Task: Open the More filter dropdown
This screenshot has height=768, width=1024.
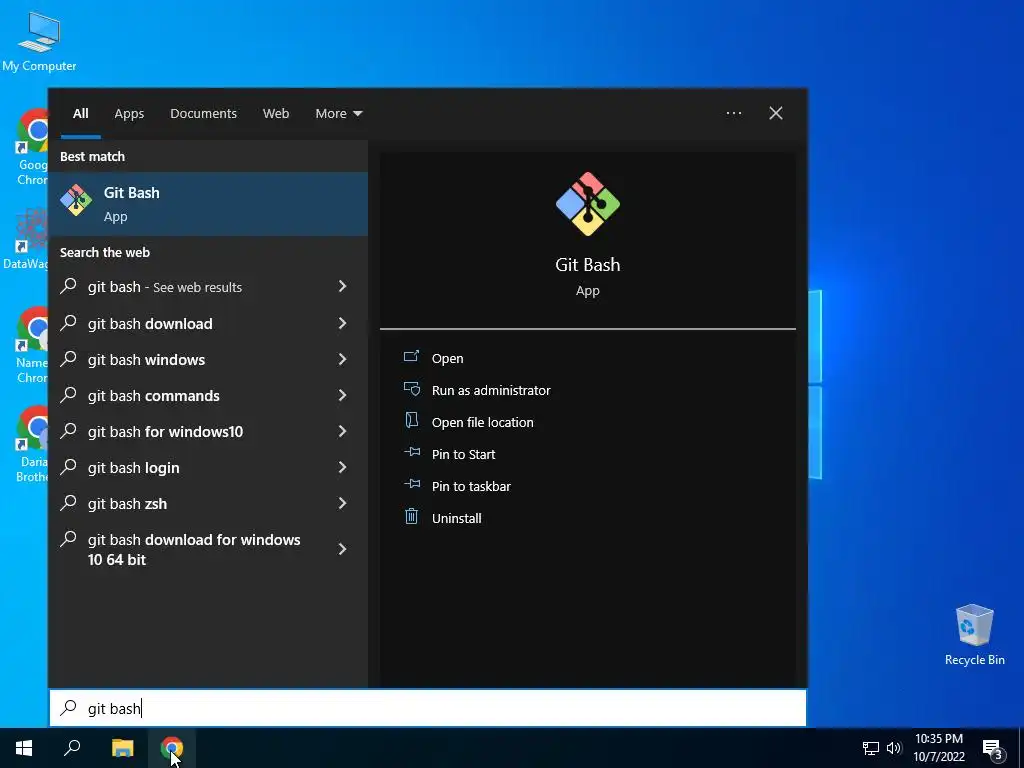Action: [338, 113]
